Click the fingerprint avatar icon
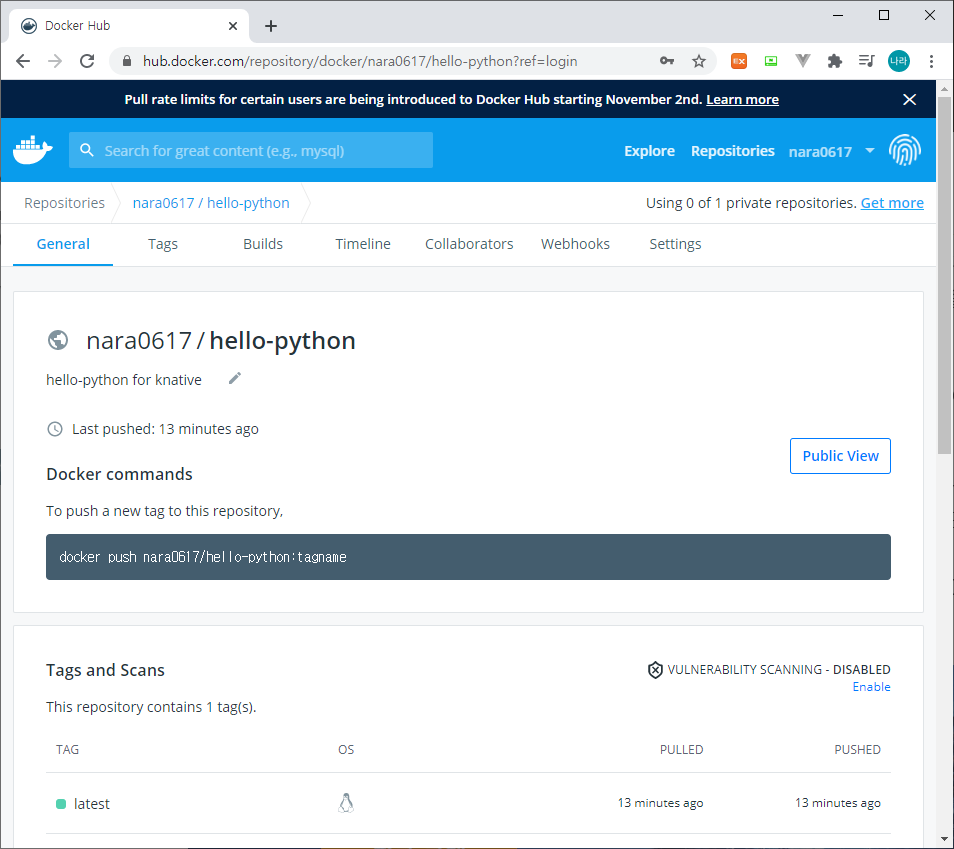 click(x=904, y=150)
